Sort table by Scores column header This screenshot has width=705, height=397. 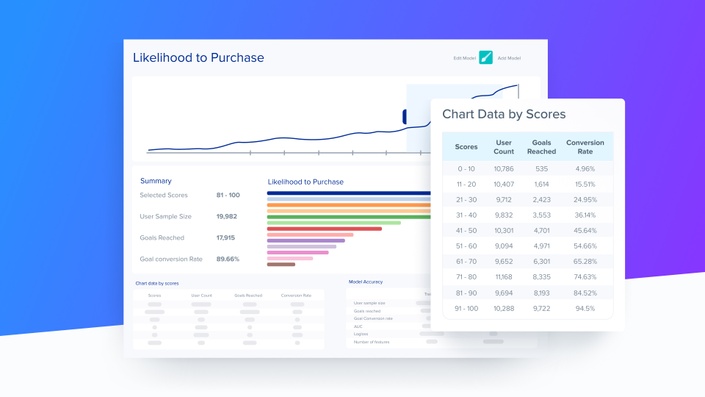(x=466, y=147)
